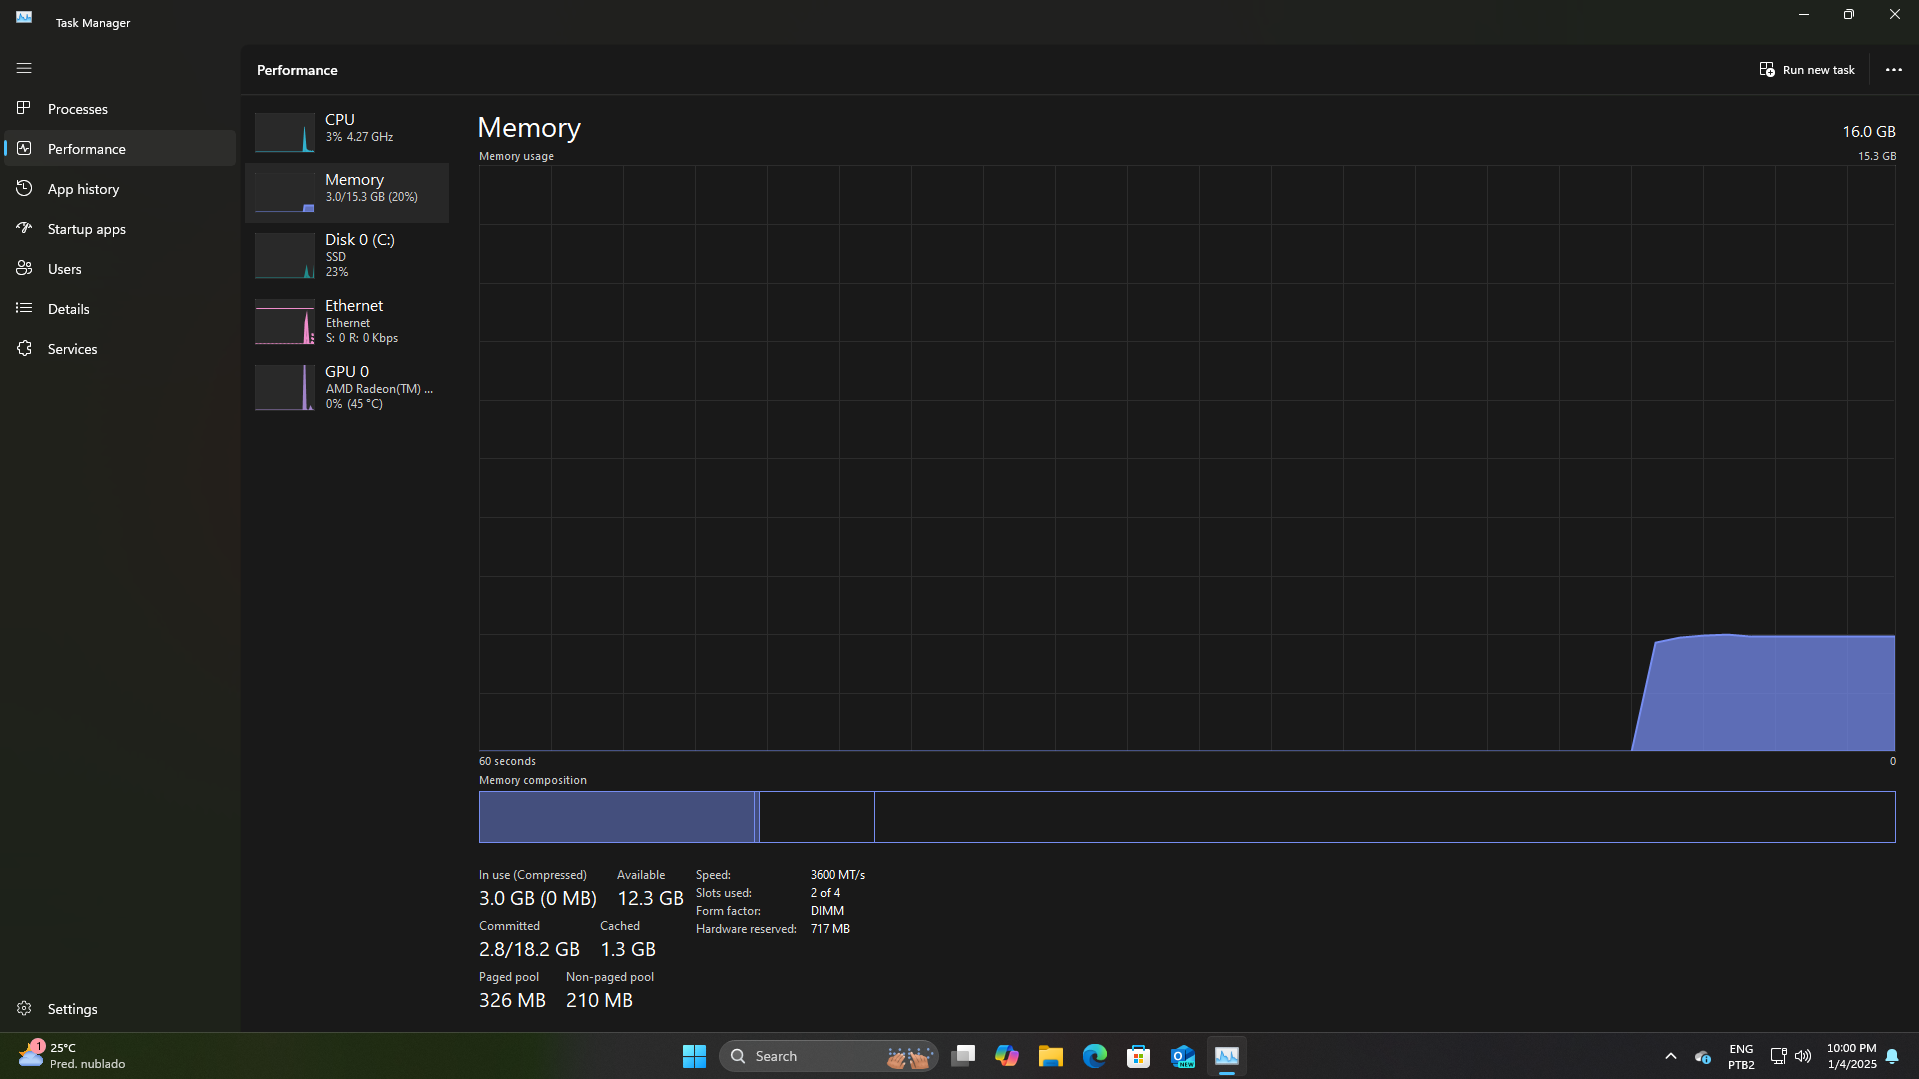
Task: Show hidden system tray icons chevron
Action: [x=1670, y=1056]
